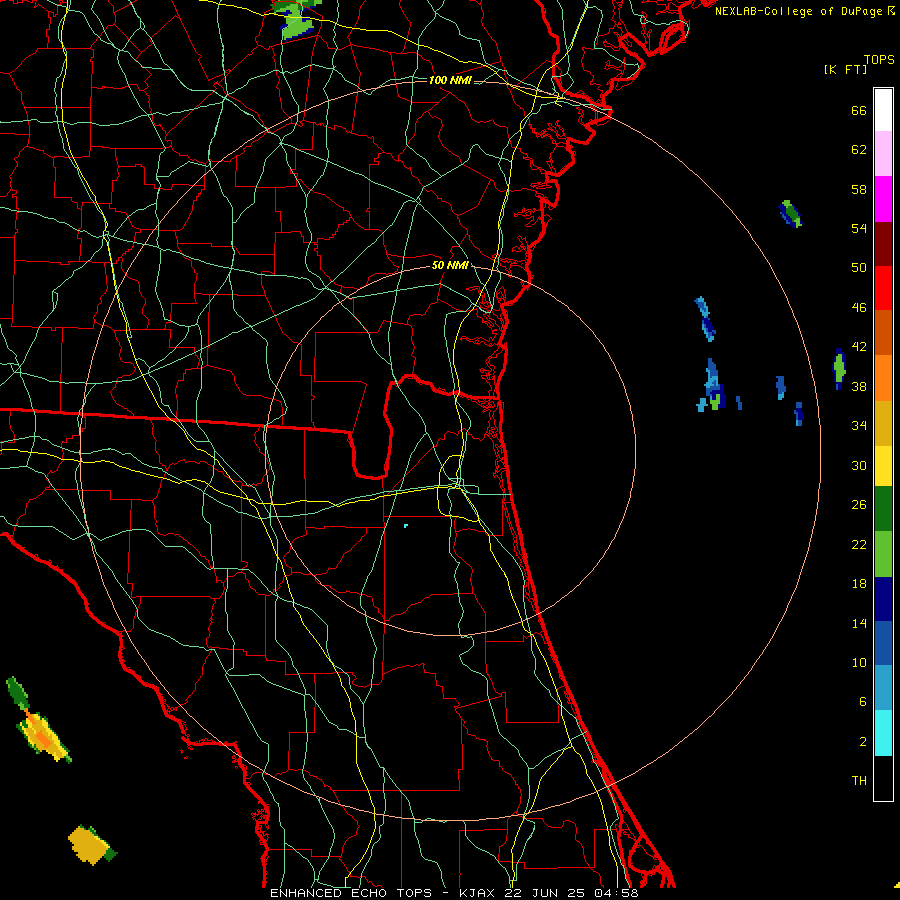
Task: Pick the dark maroon legend swatch
Action: pos(883,244)
